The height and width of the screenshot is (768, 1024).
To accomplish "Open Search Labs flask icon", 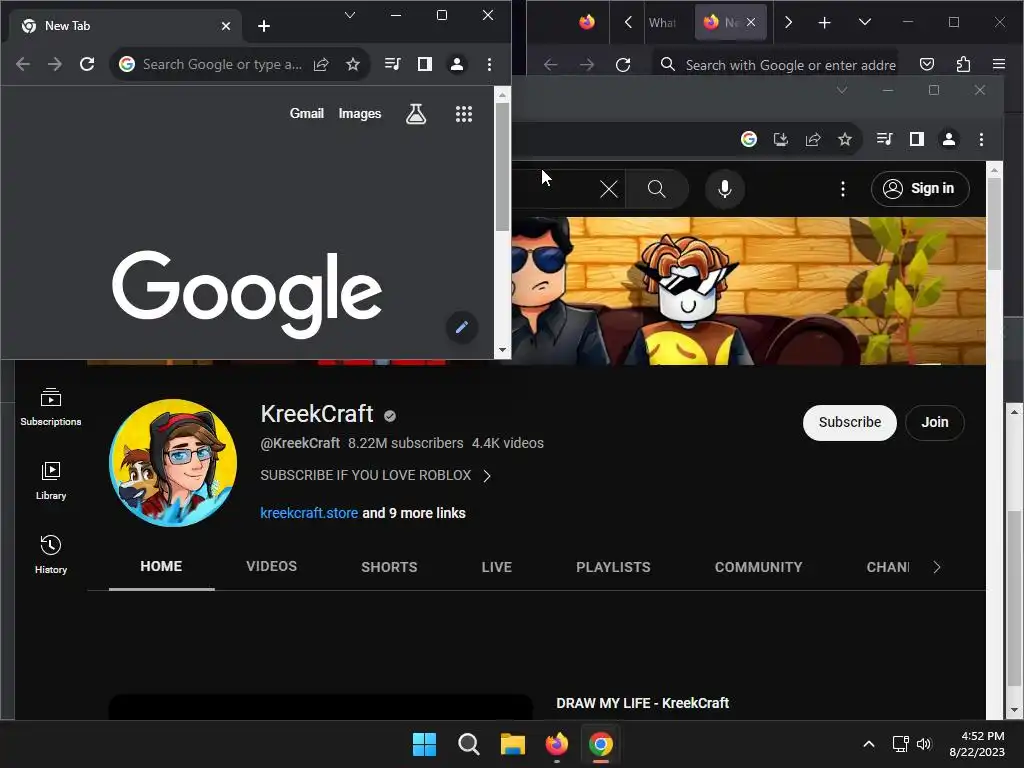I will click(416, 114).
